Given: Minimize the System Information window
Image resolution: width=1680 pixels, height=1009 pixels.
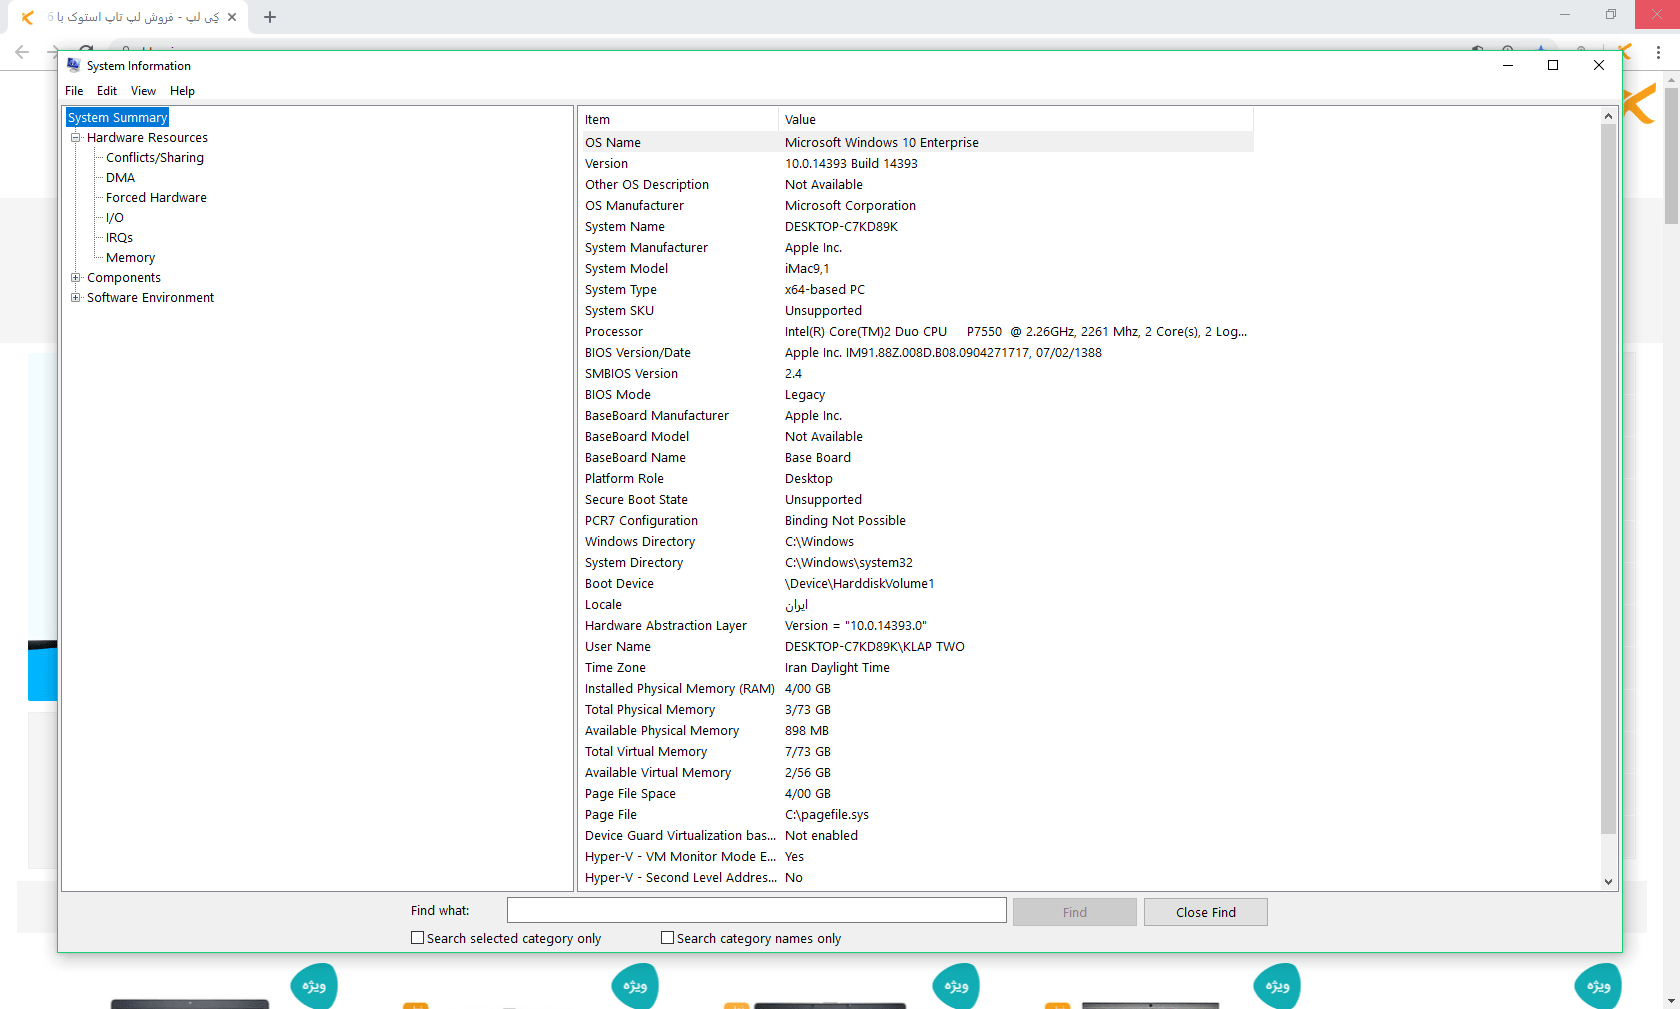Looking at the screenshot, I should (1507, 65).
